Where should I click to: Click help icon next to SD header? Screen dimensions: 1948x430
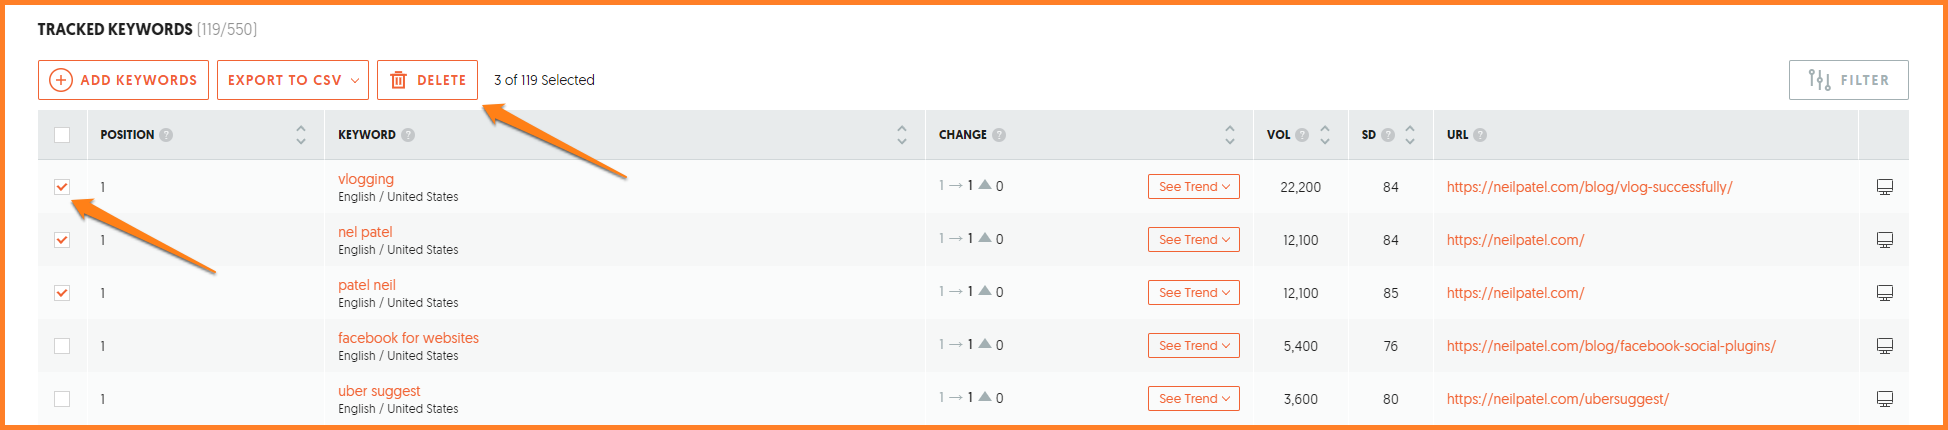(1388, 135)
